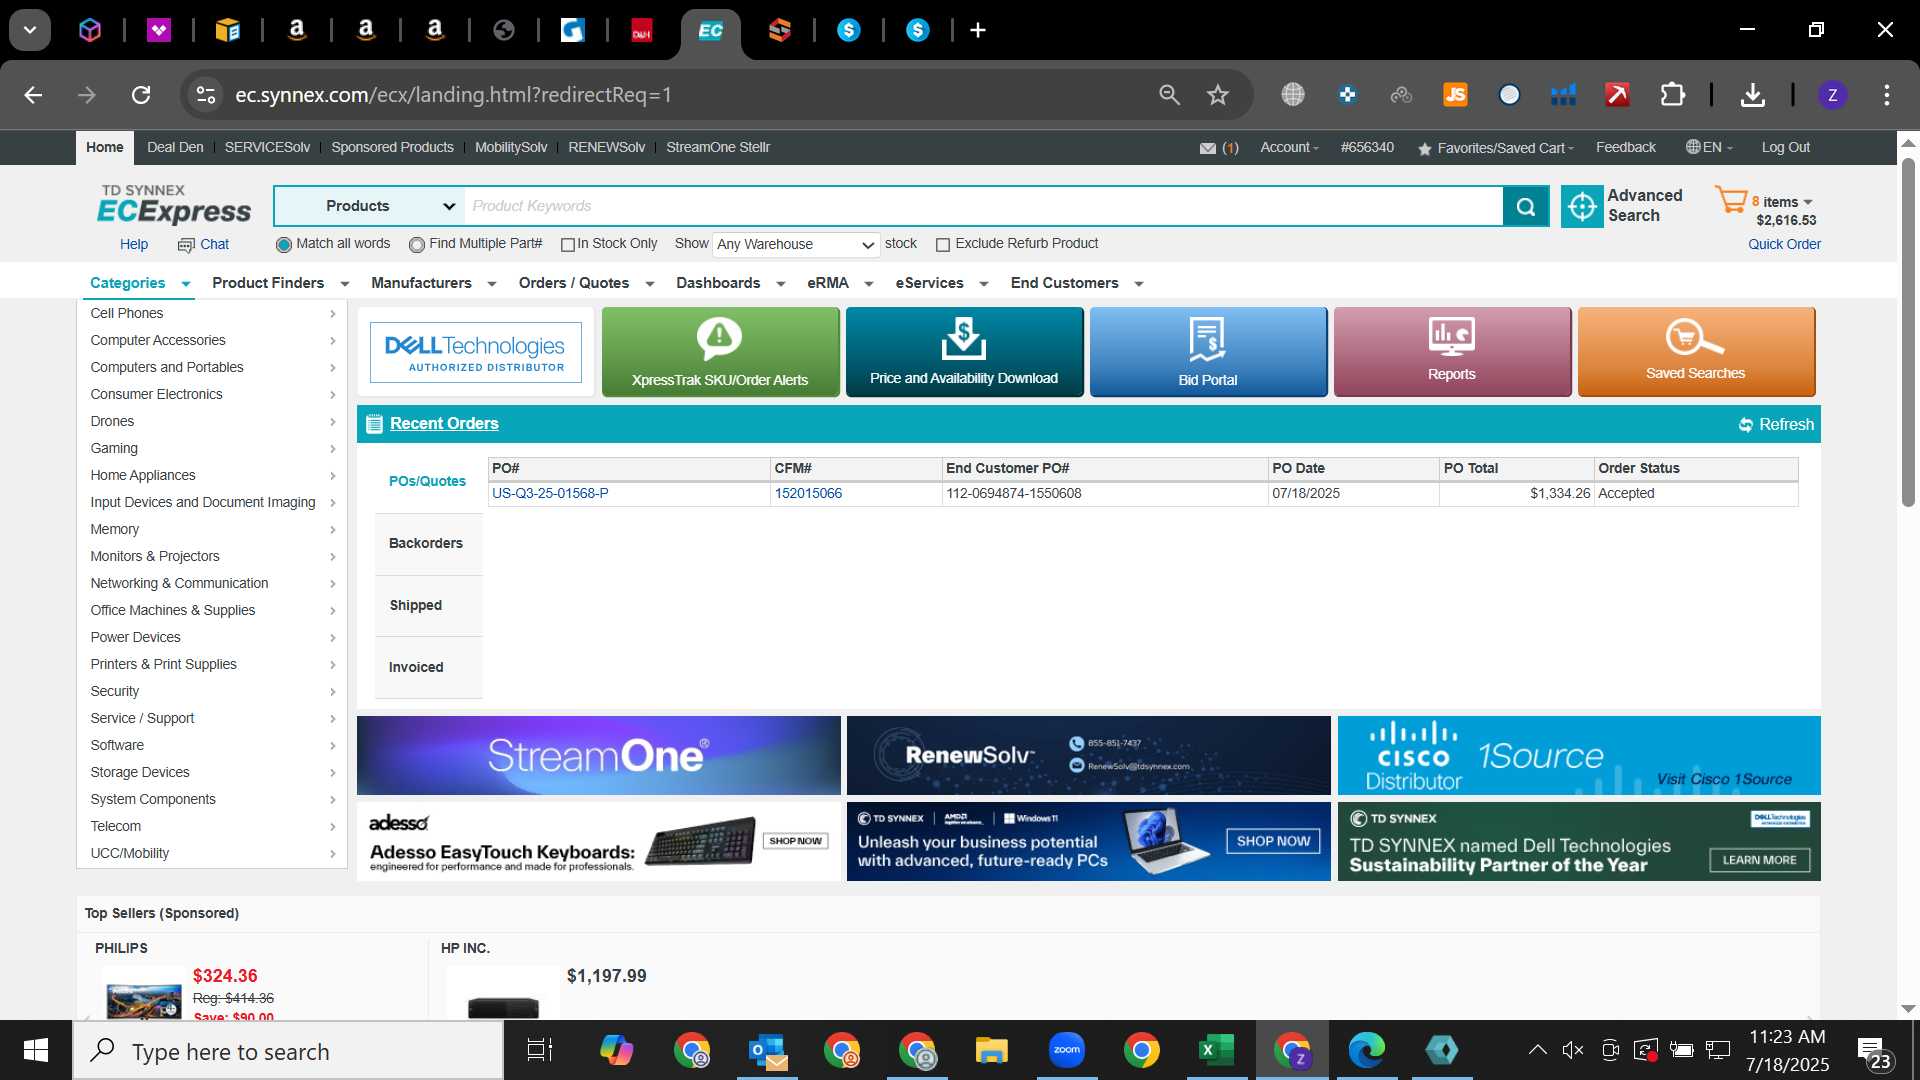This screenshot has height=1080, width=1920.
Task: Click Learn More on Dell sustainability banner
Action: (1760, 860)
